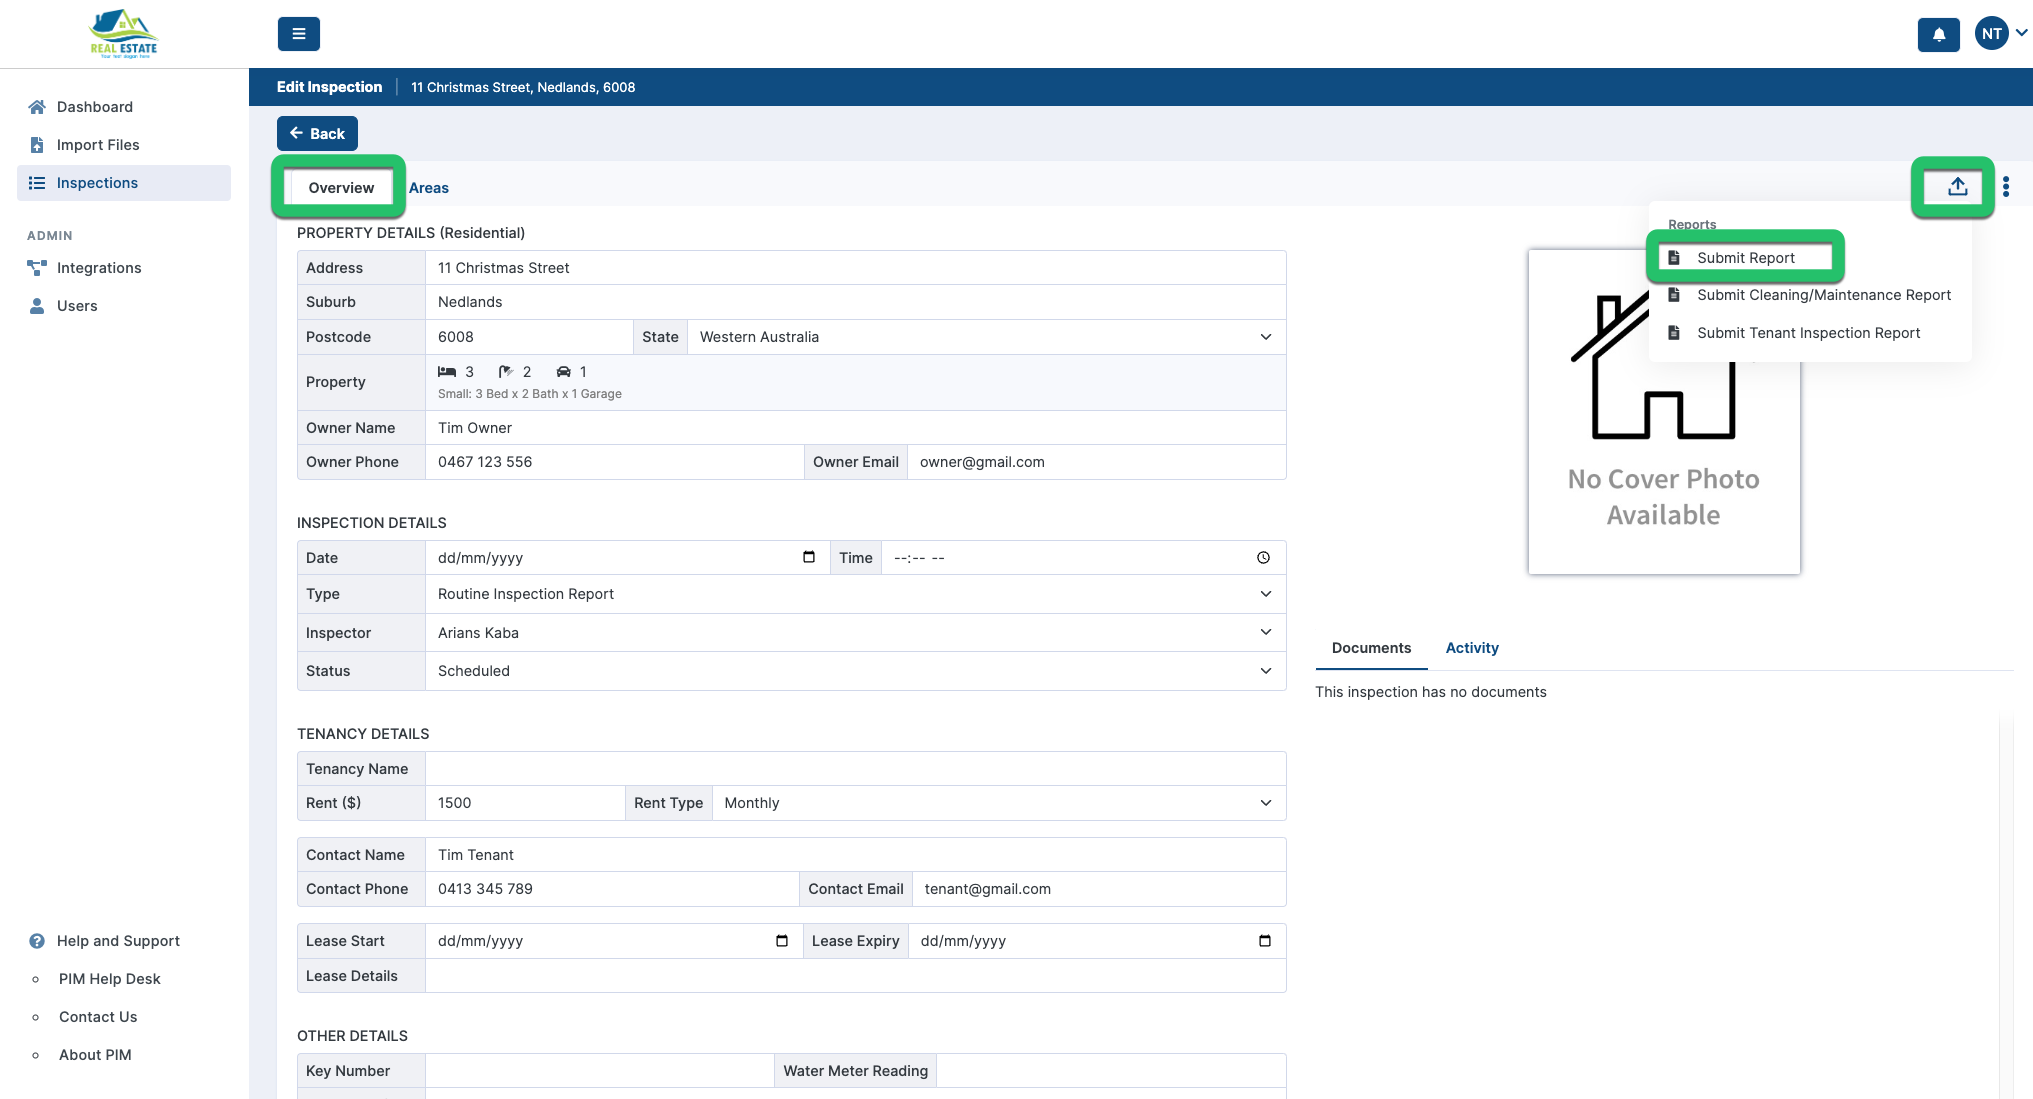Image resolution: width=2033 pixels, height=1099 pixels.
Task: Toggle the hamburger sidebar menu button
Action: (298, 34)
